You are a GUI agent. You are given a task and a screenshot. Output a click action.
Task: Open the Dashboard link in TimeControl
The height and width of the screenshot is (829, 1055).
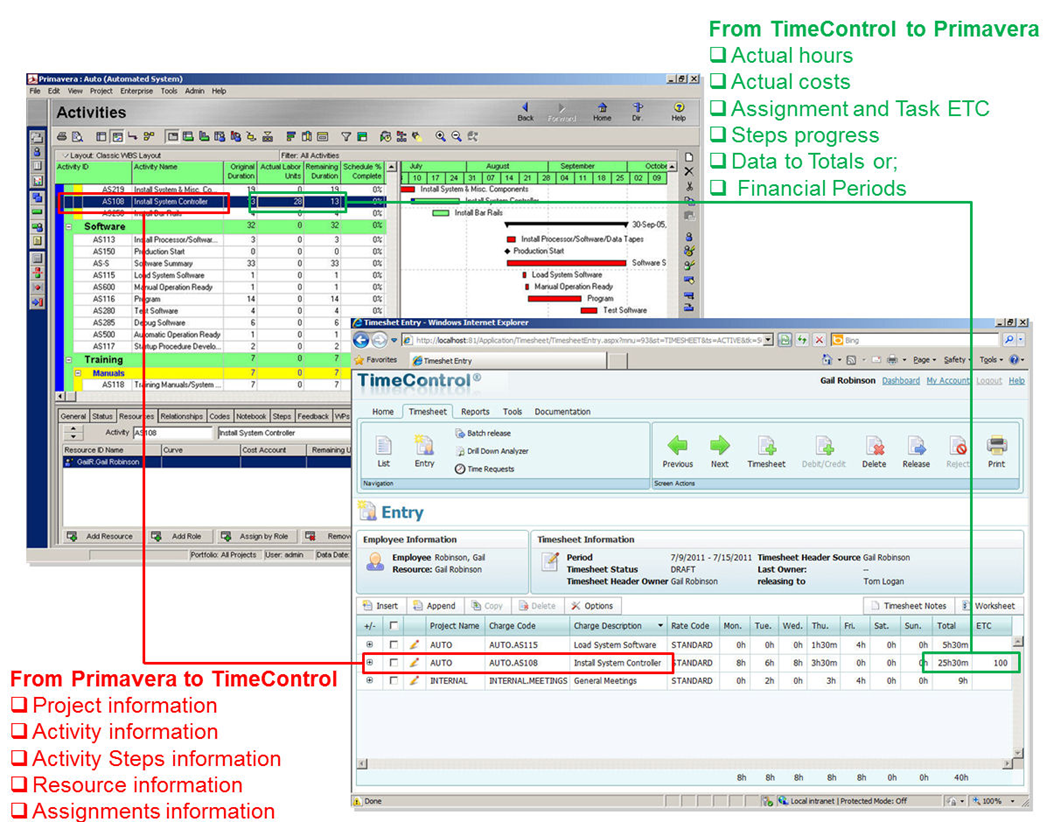pyautogui.click(x=901, y=381)
